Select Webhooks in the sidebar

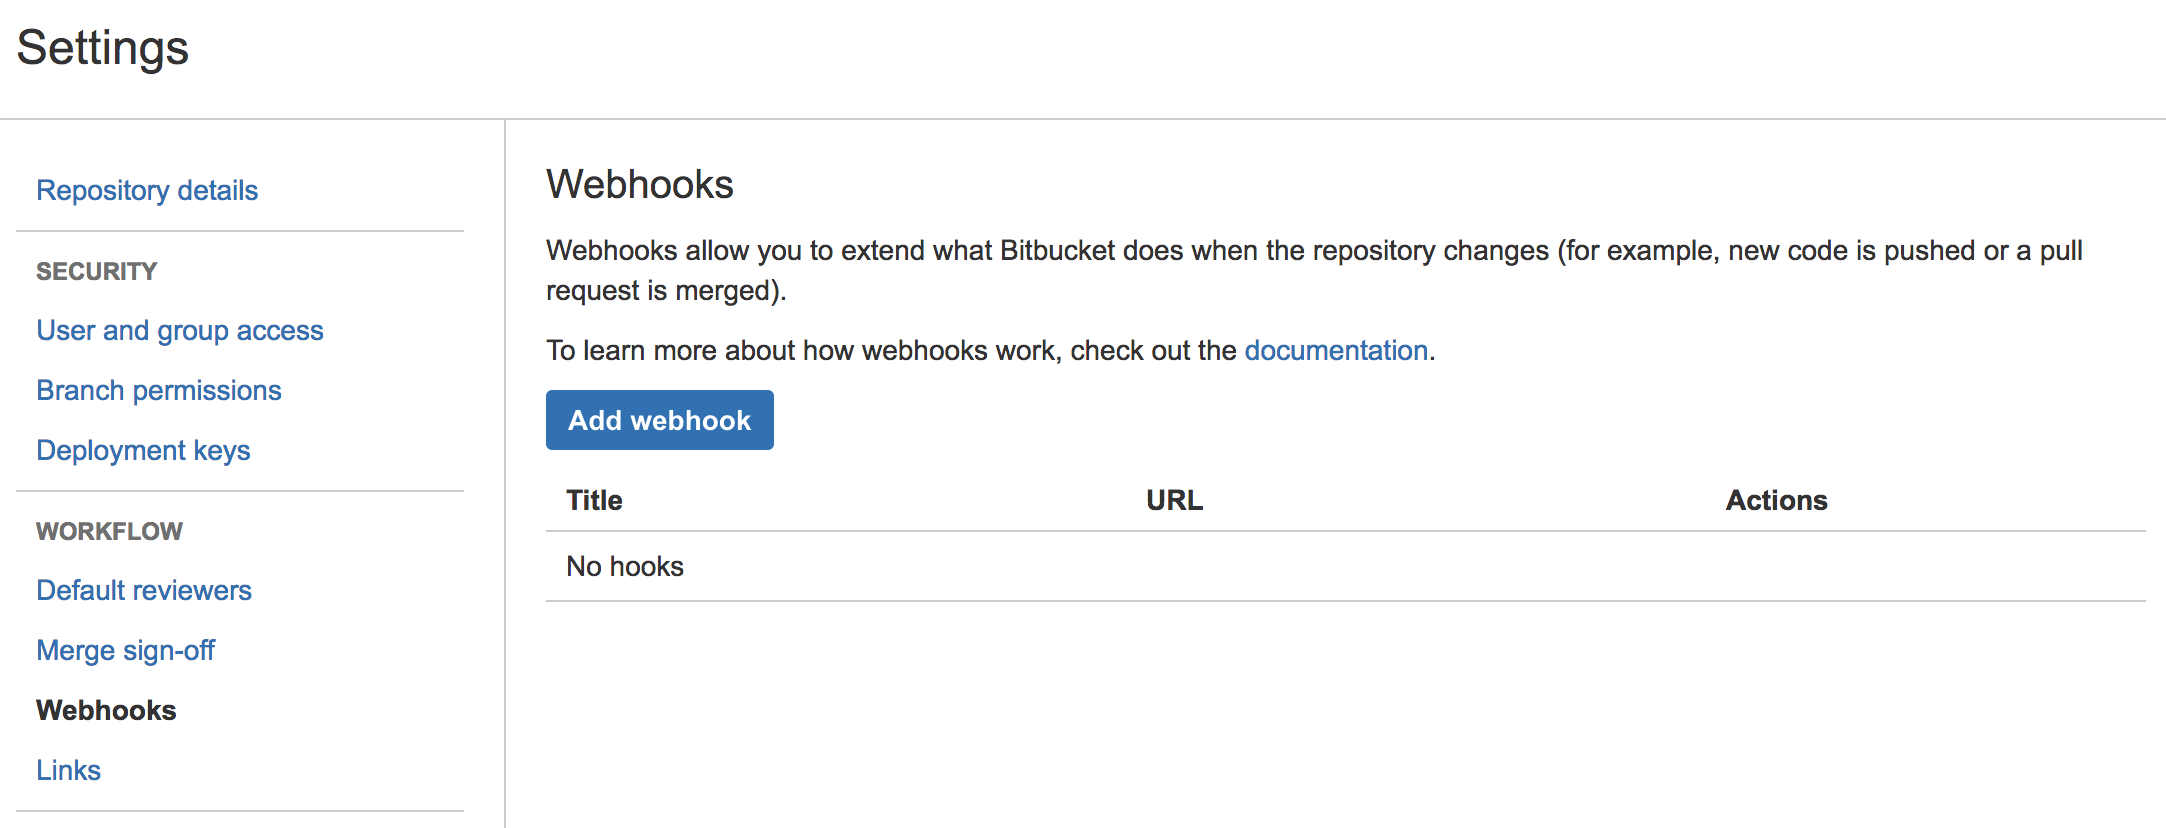[x=105, y=710]
